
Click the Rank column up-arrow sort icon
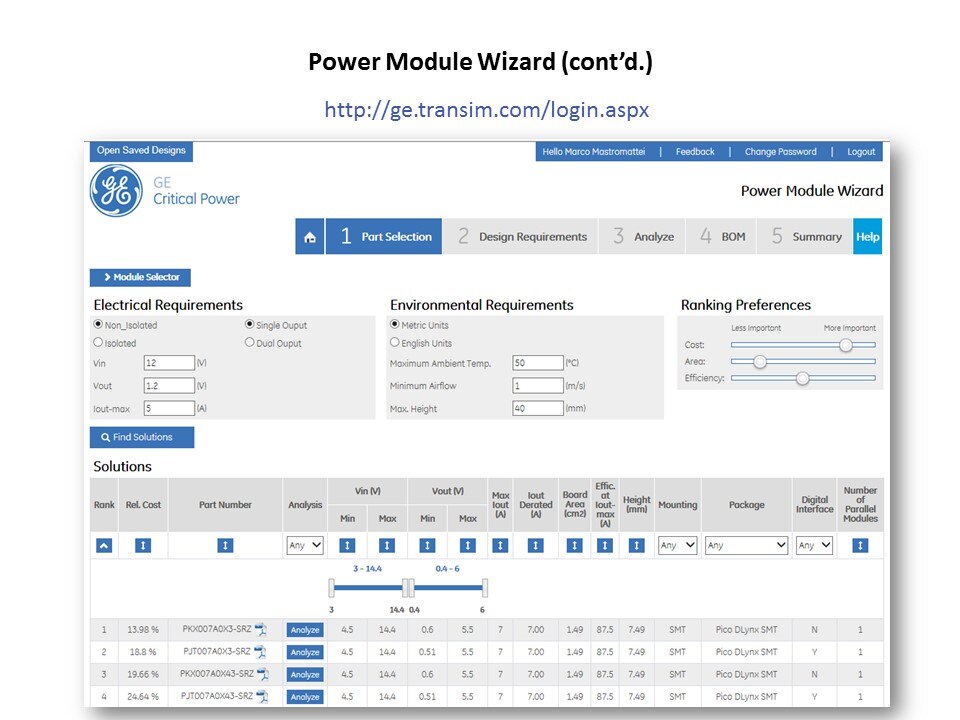tap(104, 545)
